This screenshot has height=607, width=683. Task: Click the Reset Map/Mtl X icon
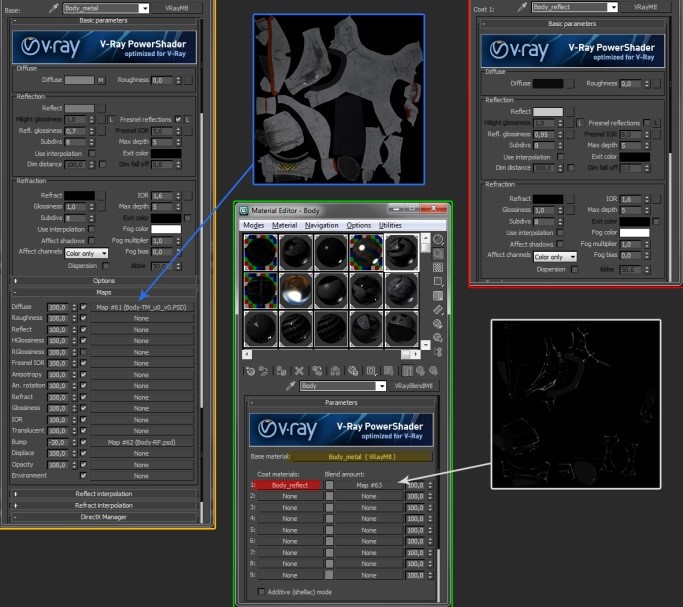click(x=299, y=371)
